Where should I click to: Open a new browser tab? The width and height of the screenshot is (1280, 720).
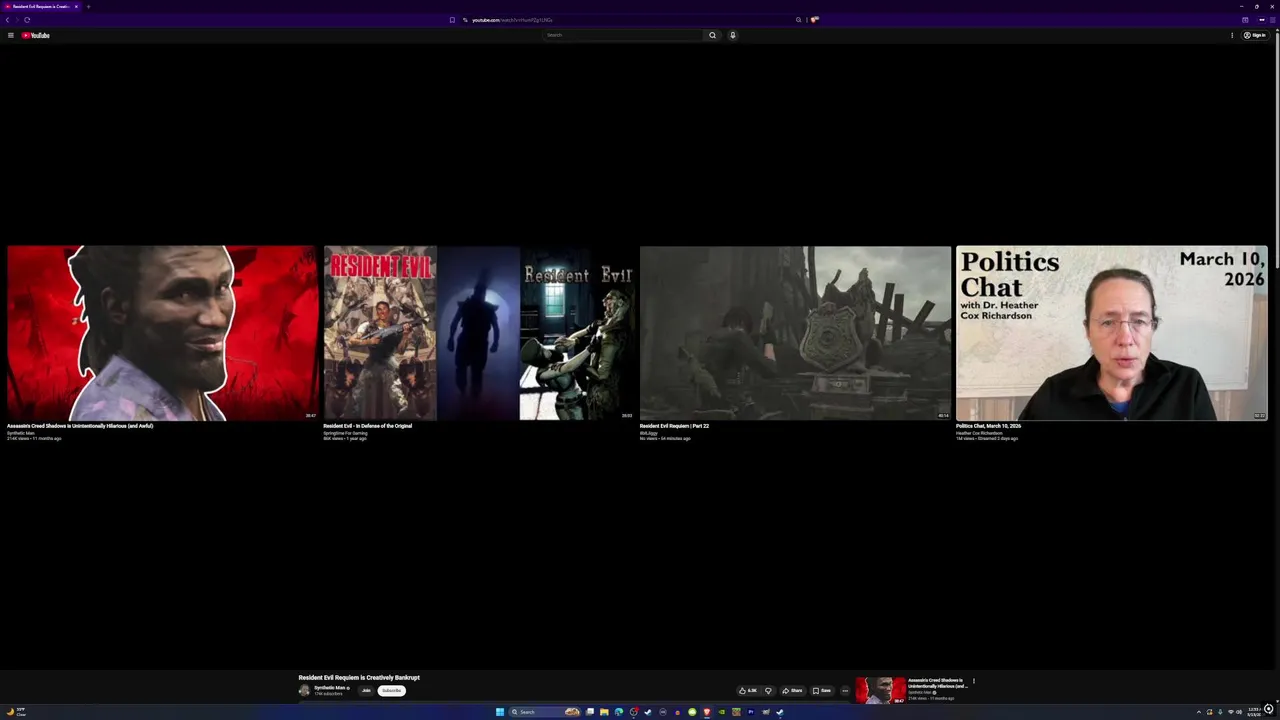coord(88,6)
